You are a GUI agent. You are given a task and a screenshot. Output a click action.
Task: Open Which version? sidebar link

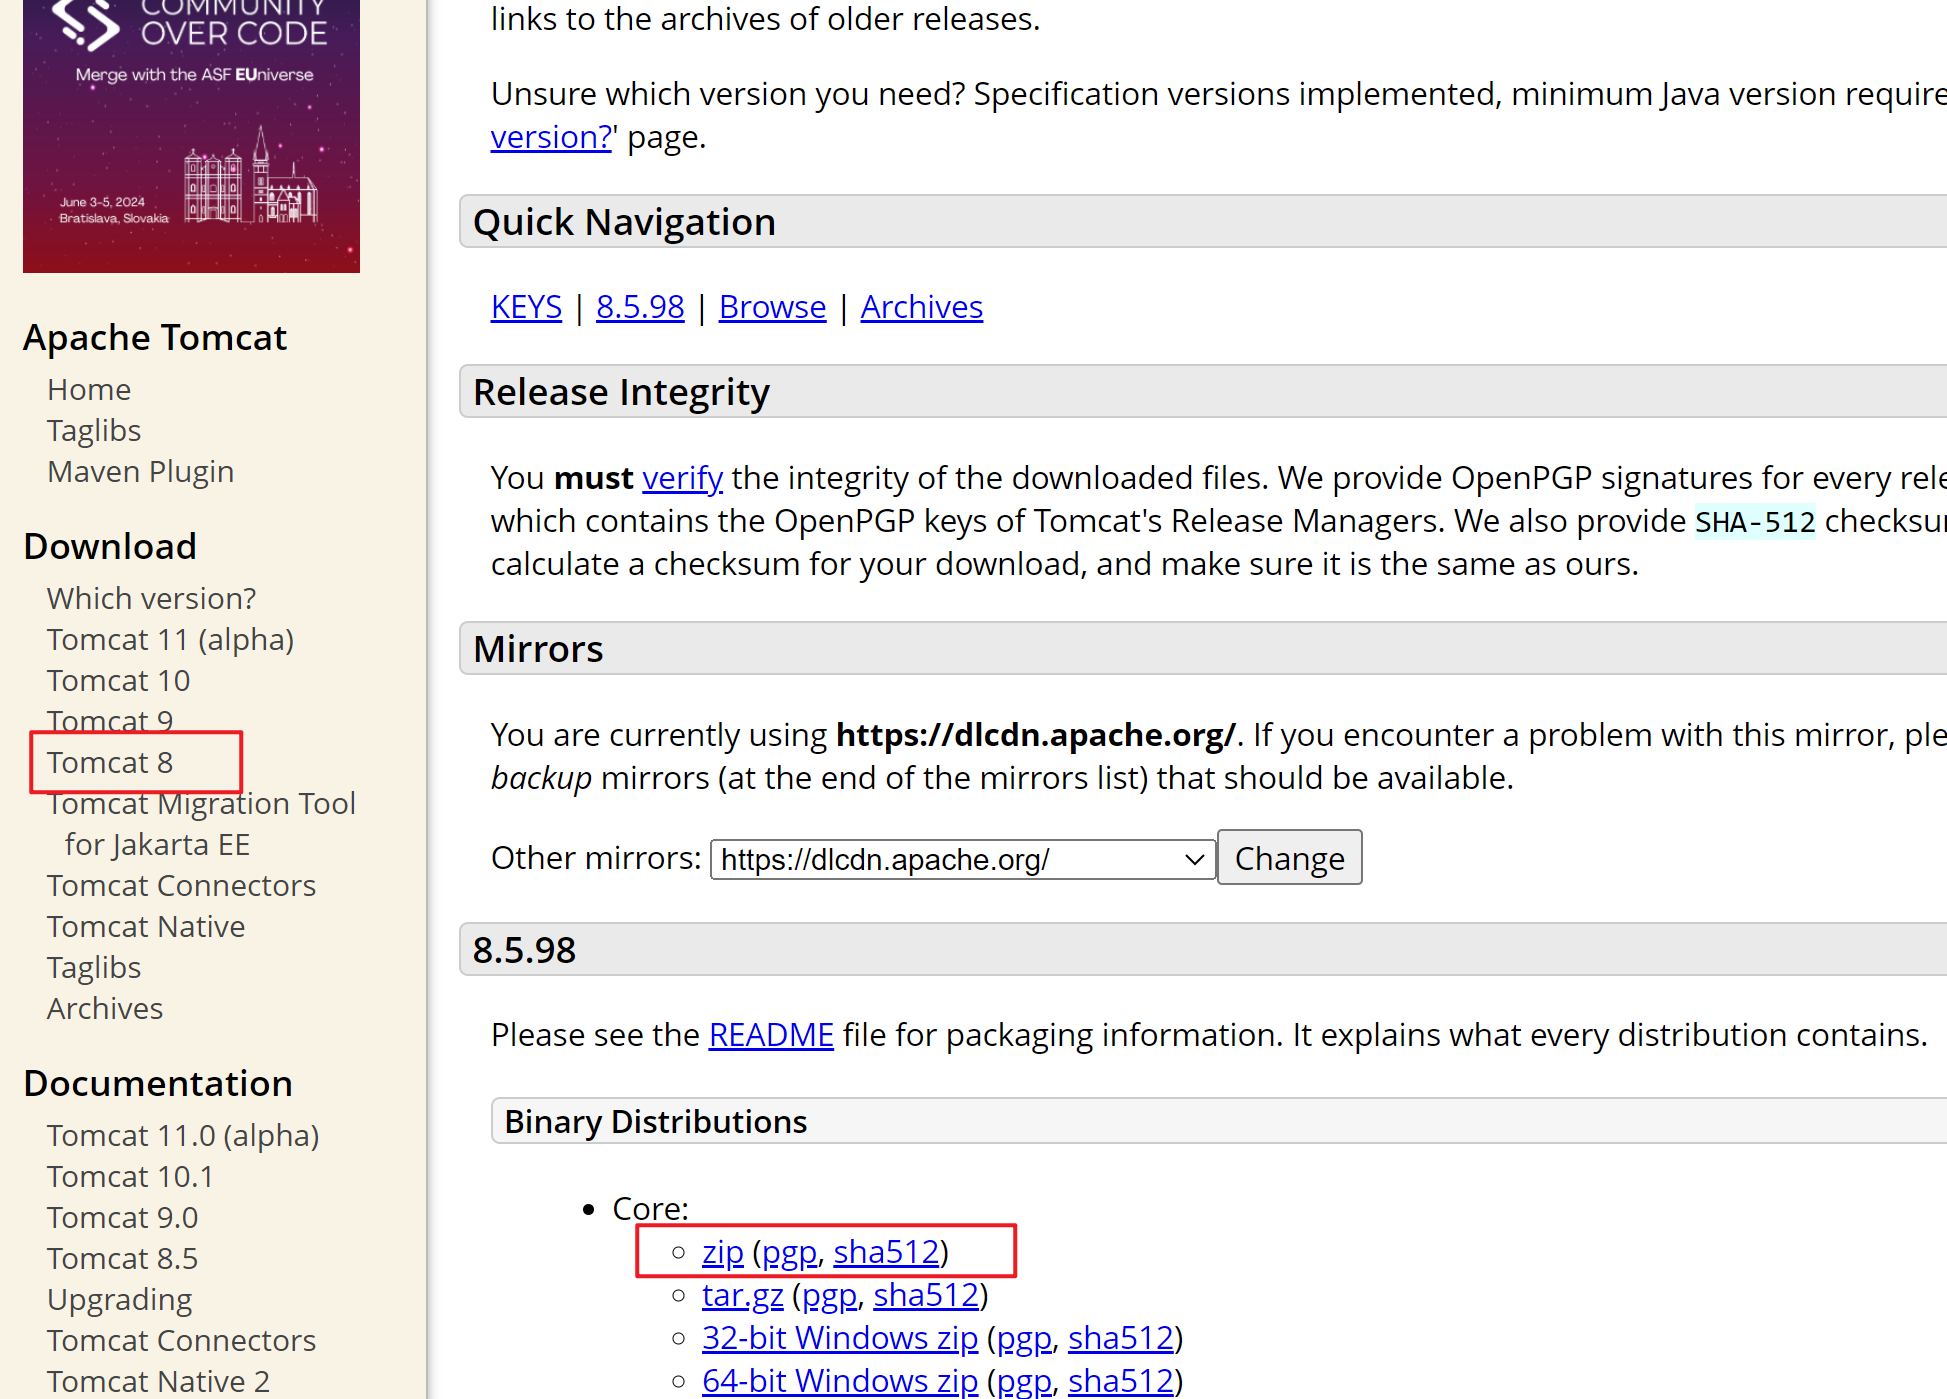point(151,598)
